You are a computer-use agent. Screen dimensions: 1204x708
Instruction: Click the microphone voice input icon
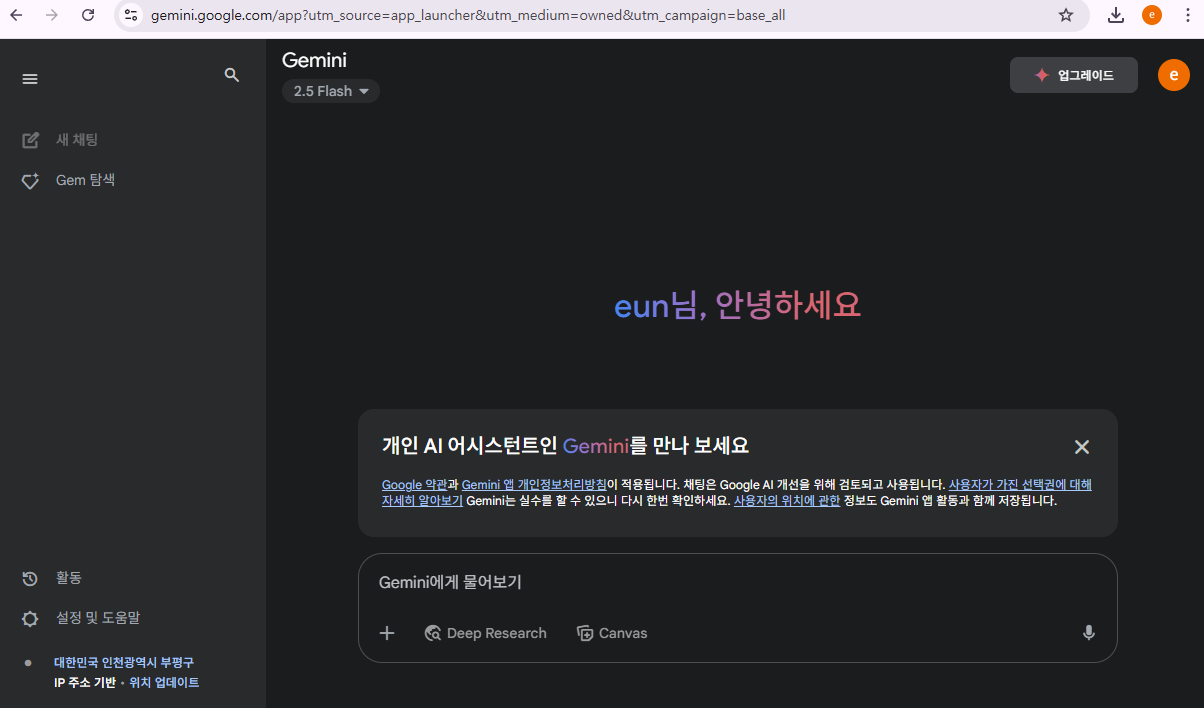pyautogui.click(x=1089, y=633)
